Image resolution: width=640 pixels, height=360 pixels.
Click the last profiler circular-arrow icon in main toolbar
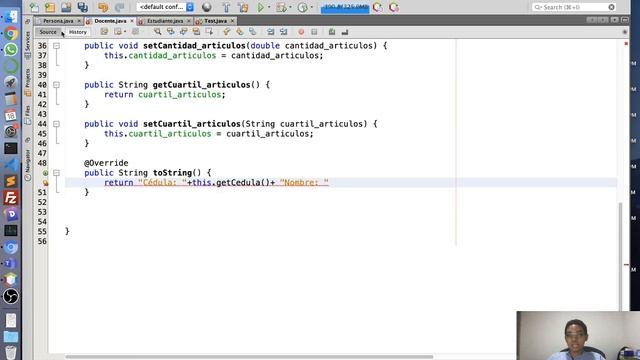coord(393,7)
